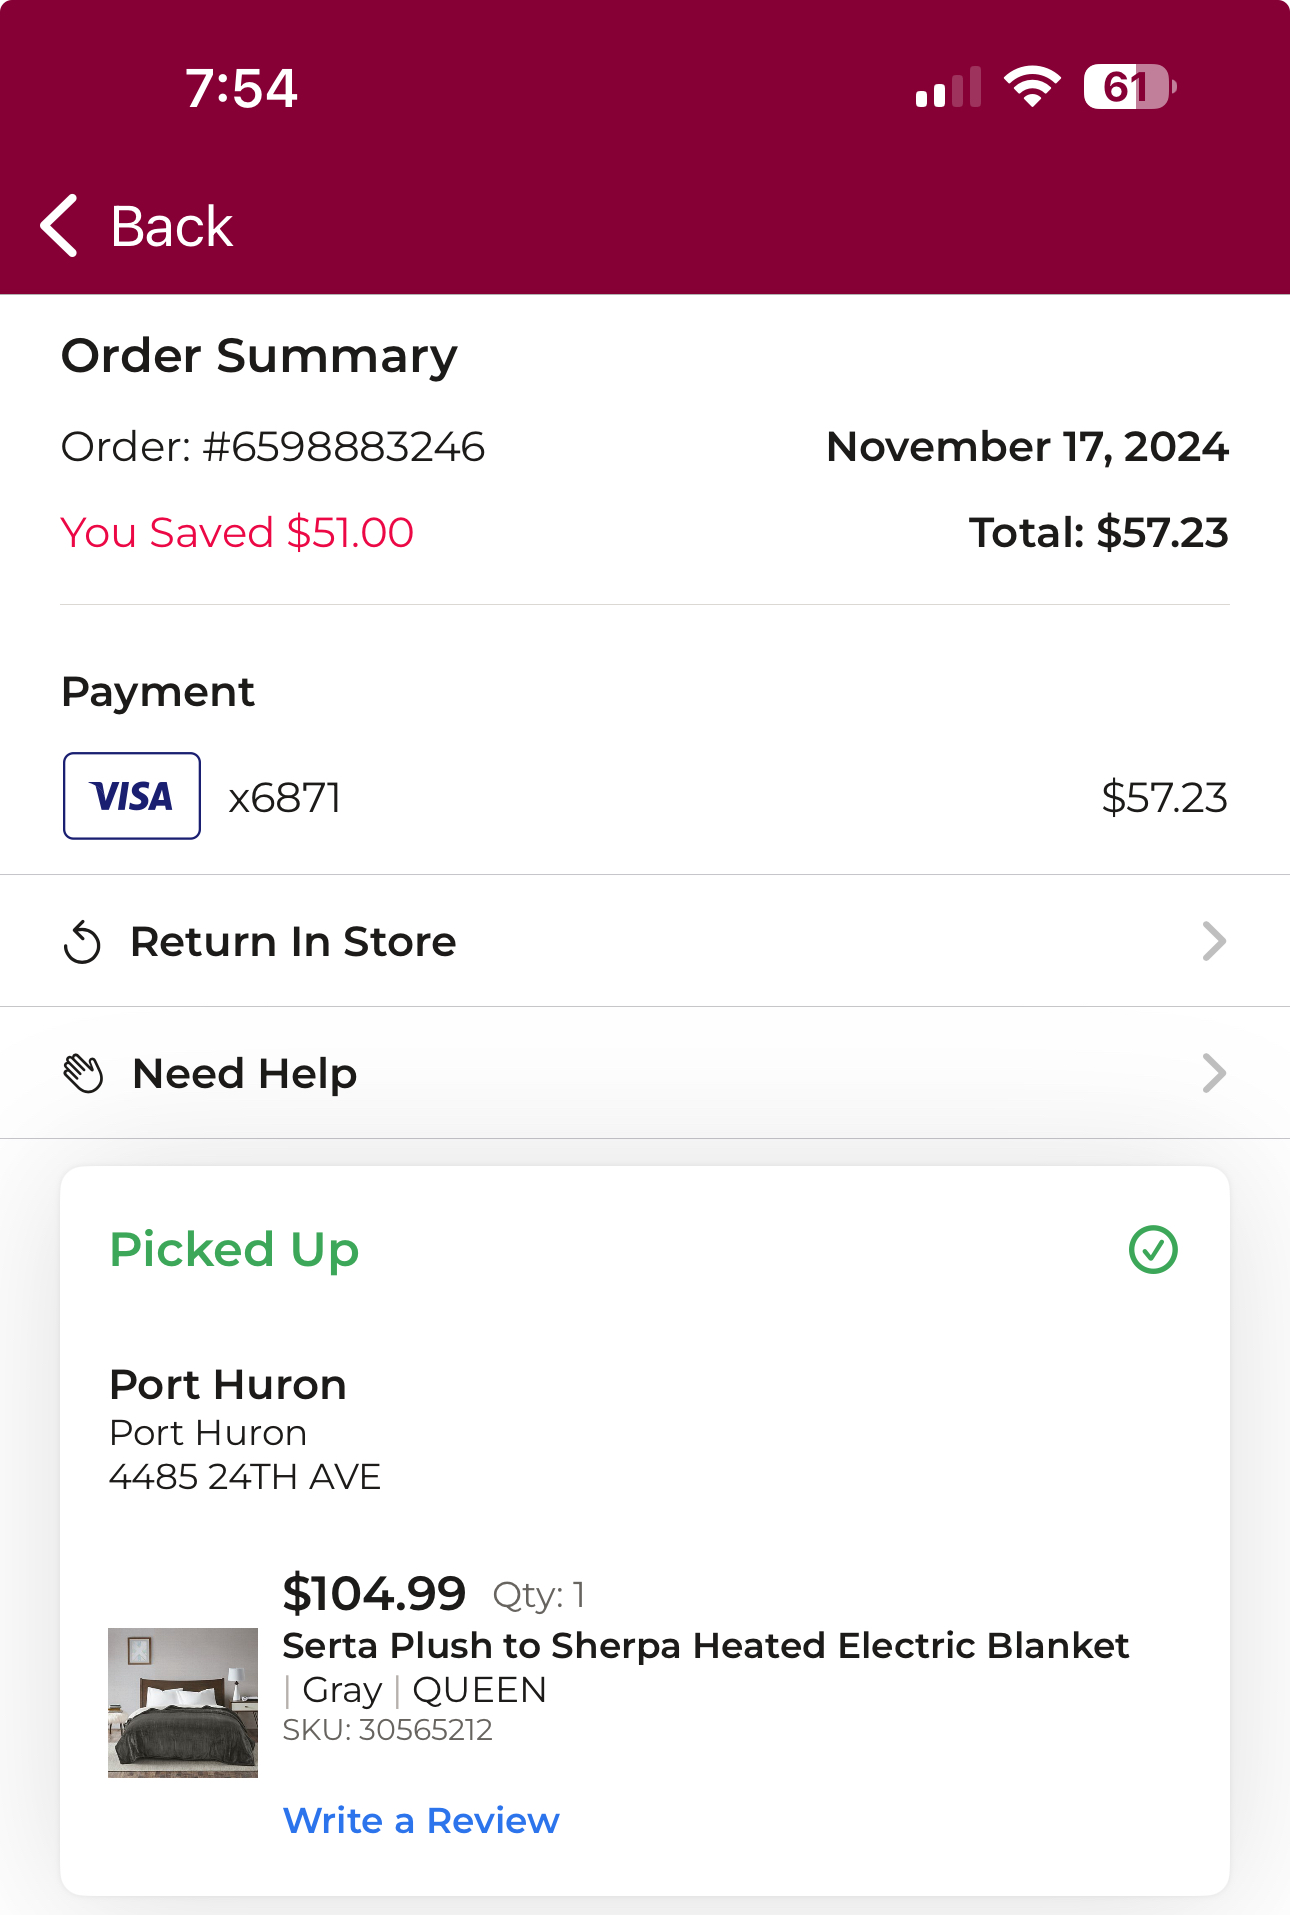Viewport: 1290px width, 1915px height.
Task: Tap the green Picked Up checkmark icon
Action: tap(1153, 1250)
